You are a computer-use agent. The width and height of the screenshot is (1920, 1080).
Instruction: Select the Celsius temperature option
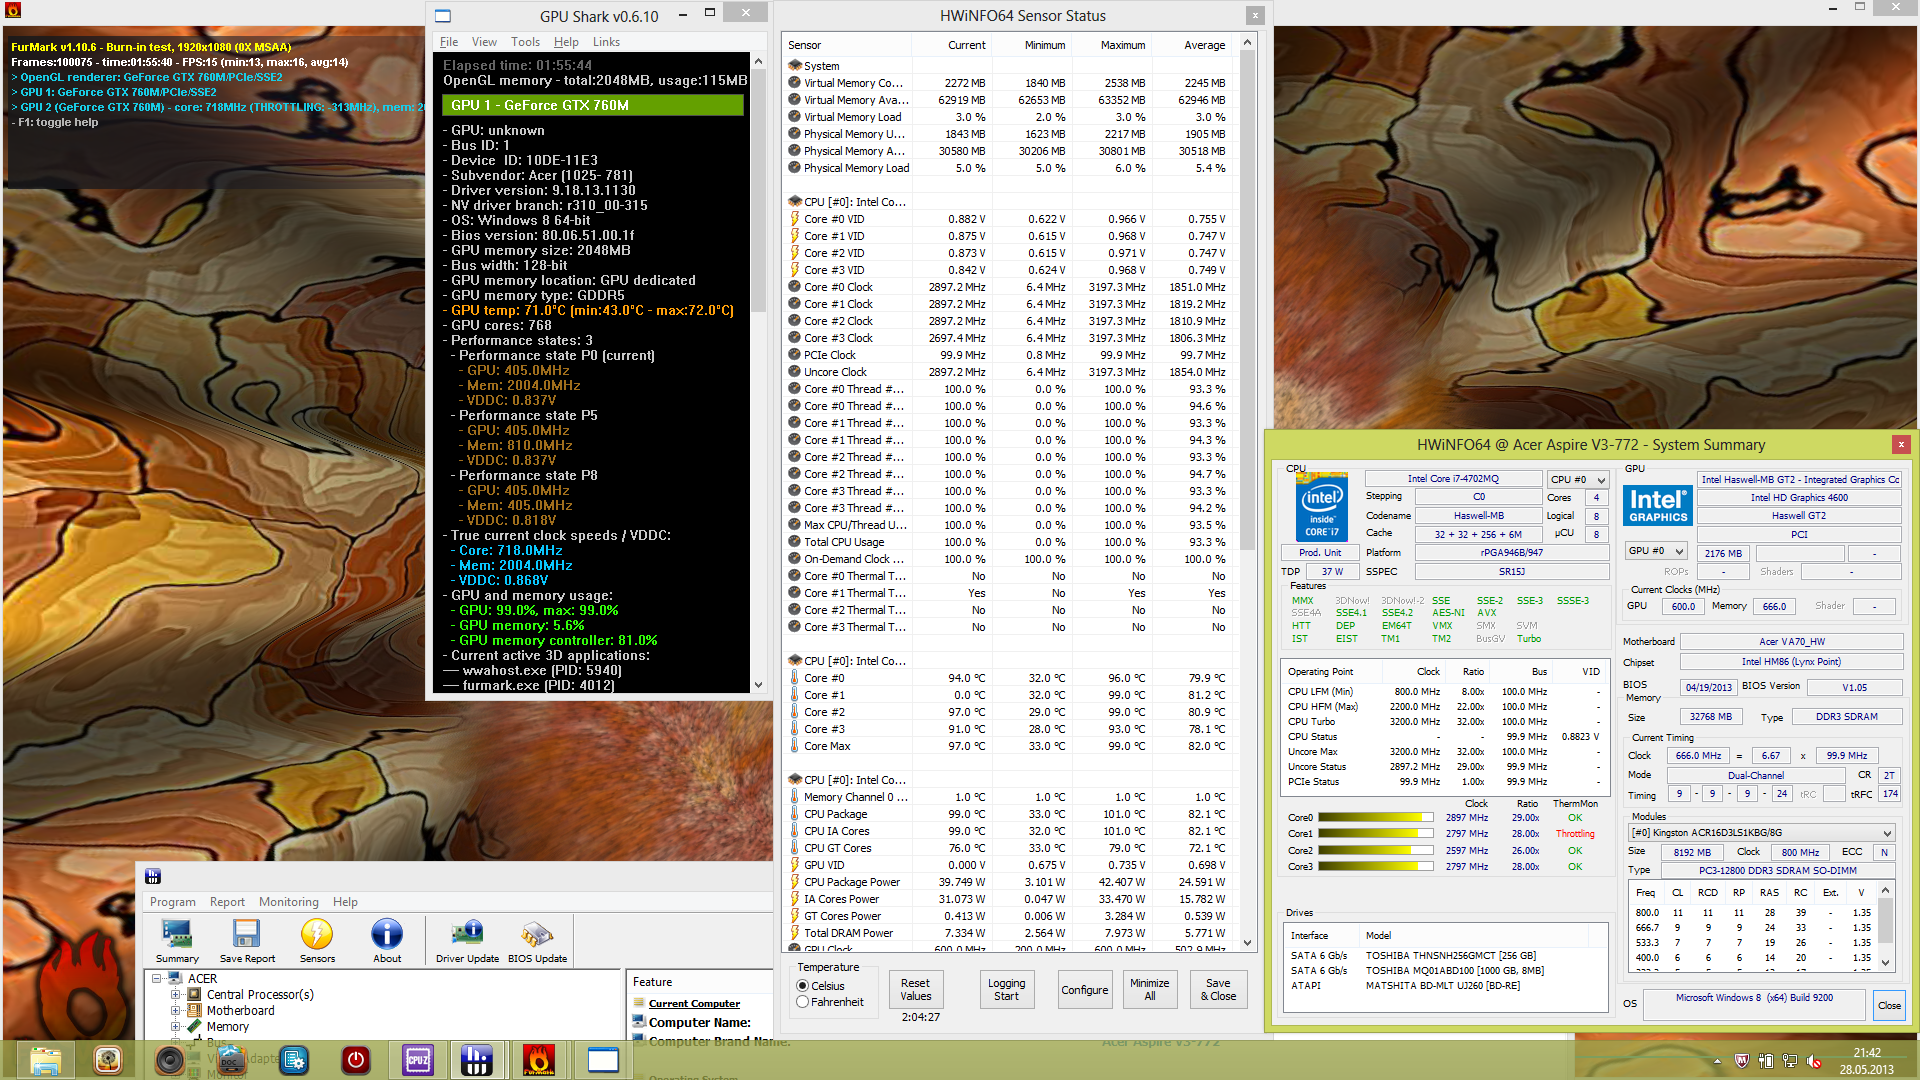pyautogui.click(x=803, y=986)
